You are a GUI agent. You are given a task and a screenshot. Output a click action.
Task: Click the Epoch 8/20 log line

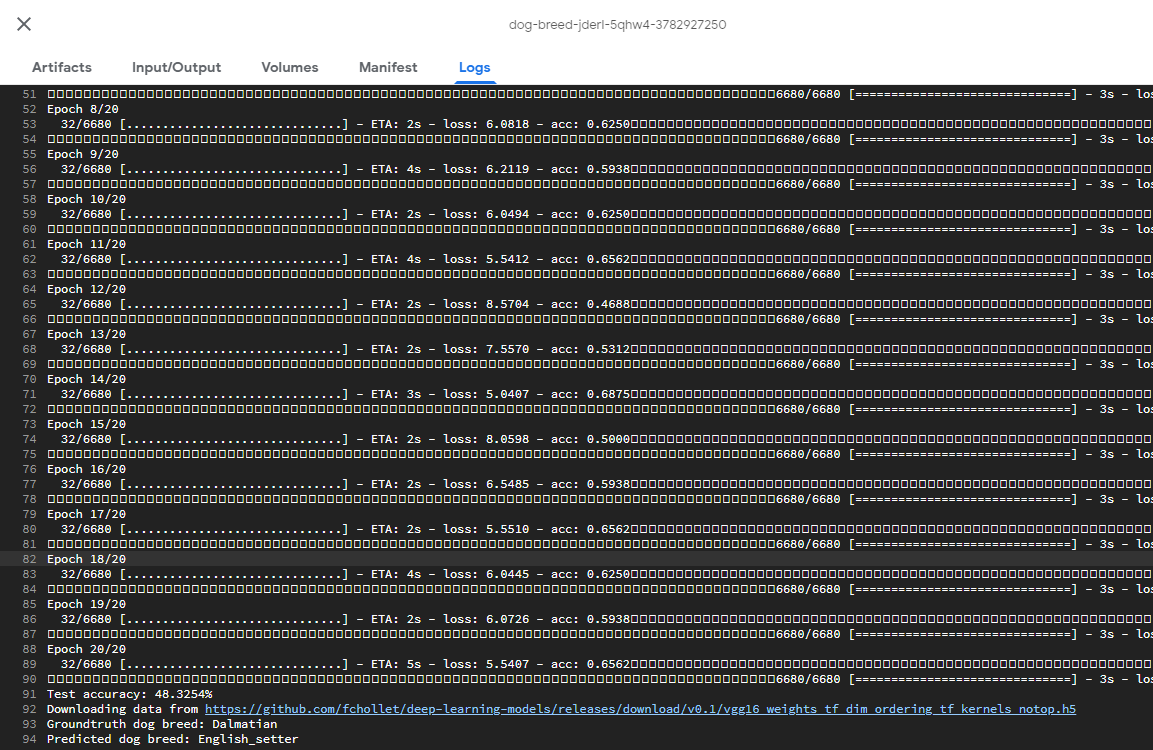83,109
